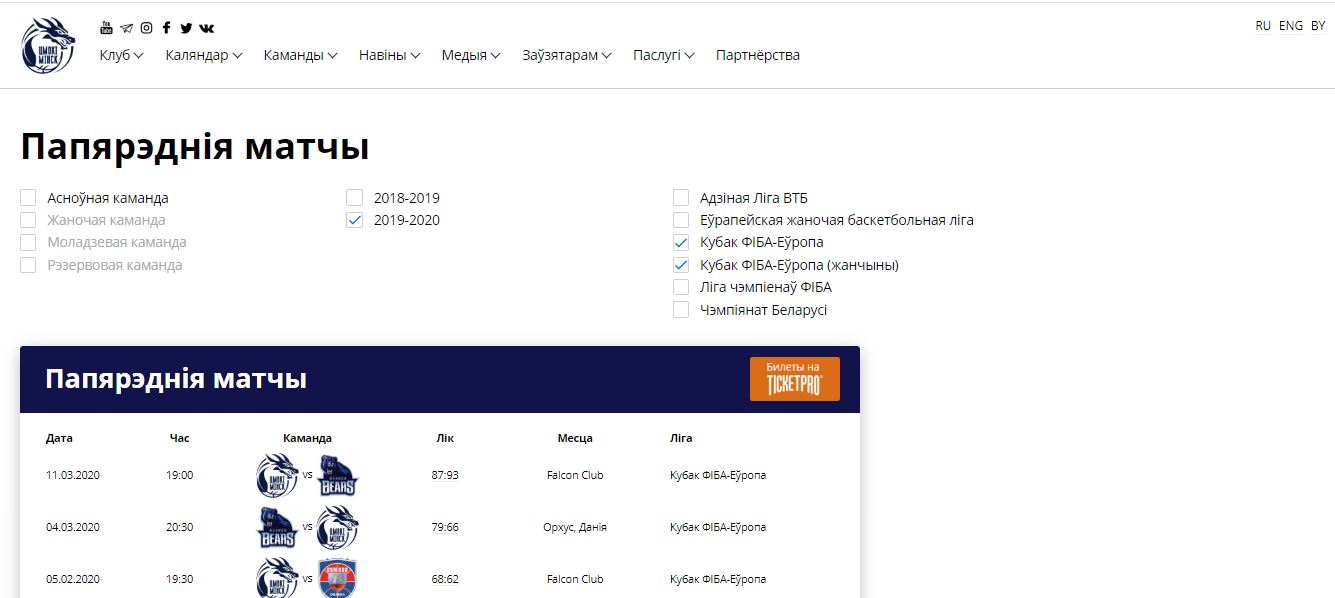Click the 79:66 score link
The width and height of the screenshot is (1335, 598).
coord(445,527)
